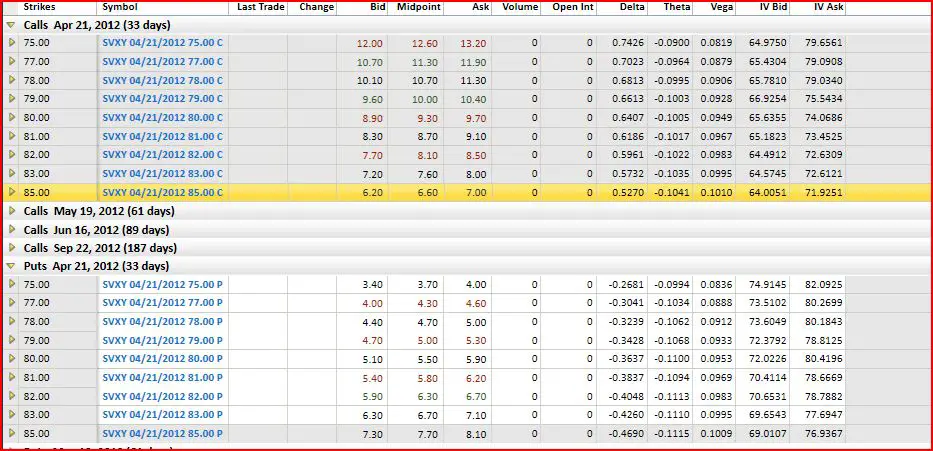The height and width of the screenshot is (451, 933).
Task: Open SVXY 04/21/2012 79.00 C symbol
Action: [162, 99]
